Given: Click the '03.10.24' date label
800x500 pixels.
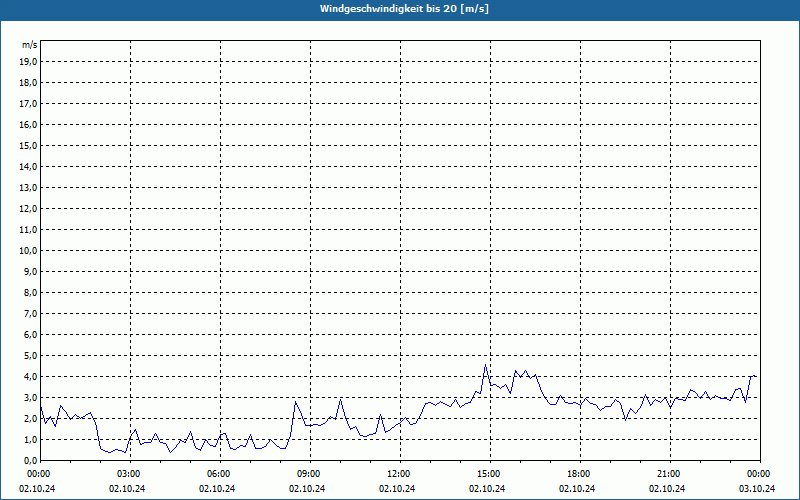Looking at the screenshot, I should coord(757,489).
